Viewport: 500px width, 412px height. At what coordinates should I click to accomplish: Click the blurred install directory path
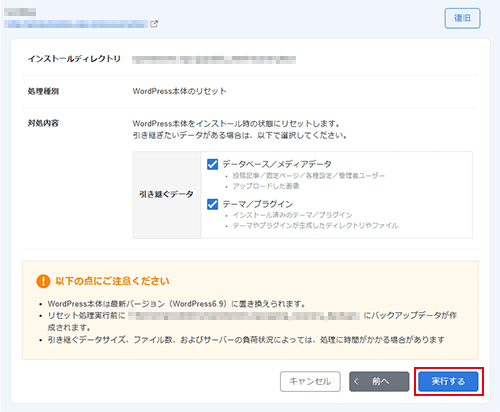click(214, 59)
